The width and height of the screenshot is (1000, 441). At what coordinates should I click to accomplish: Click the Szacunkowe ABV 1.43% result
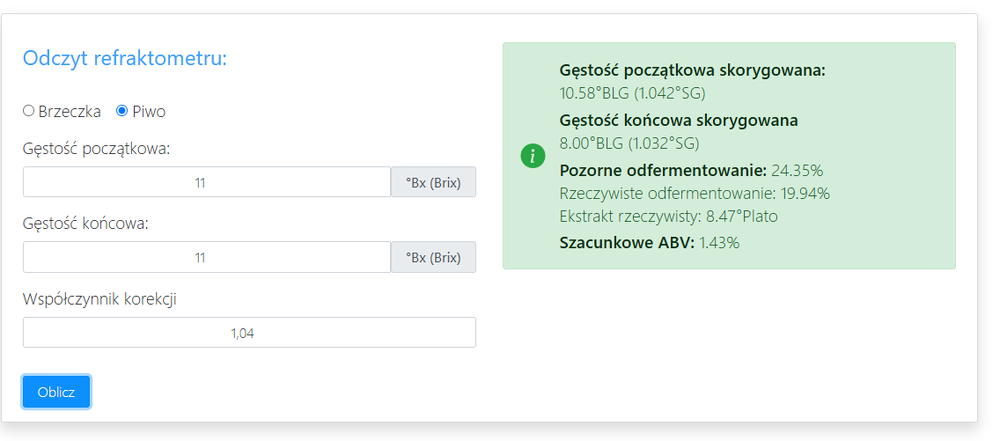point(649,242)
